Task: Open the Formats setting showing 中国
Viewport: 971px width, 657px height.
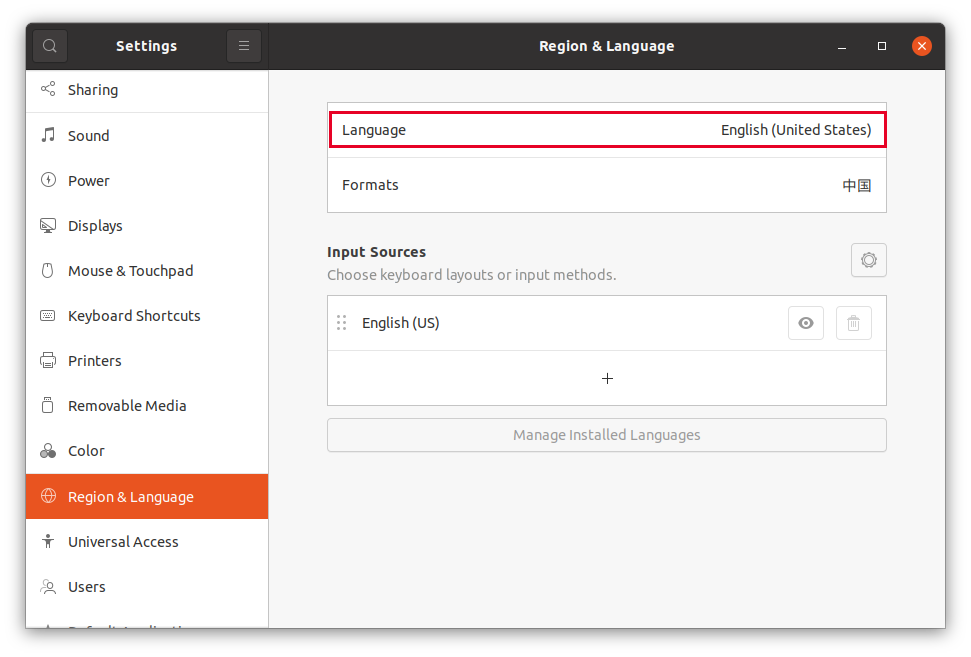Action: click(x=607, y=185)
